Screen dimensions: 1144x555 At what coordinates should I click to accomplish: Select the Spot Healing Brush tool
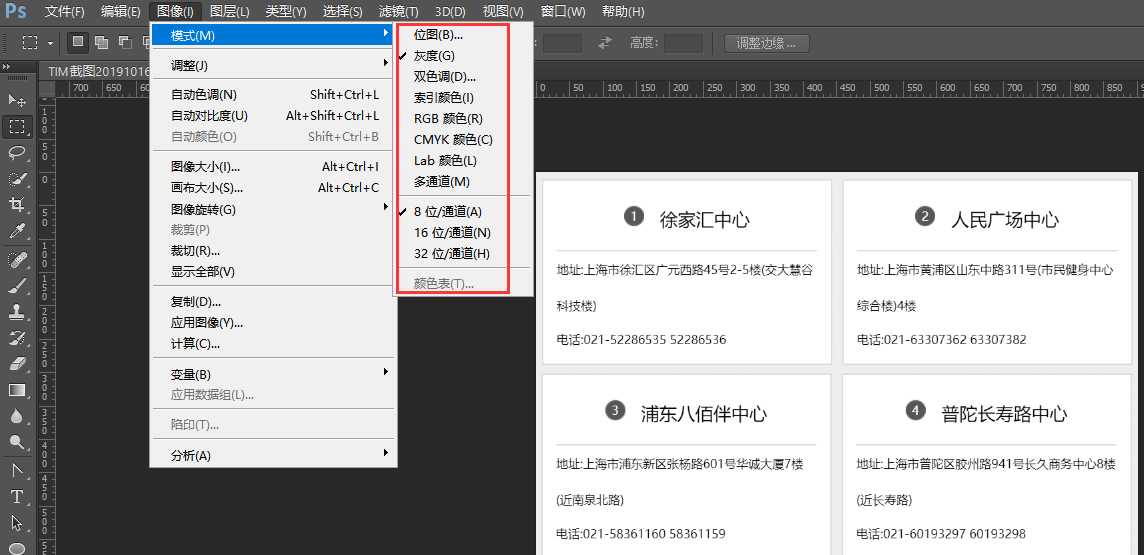[16, 259]
